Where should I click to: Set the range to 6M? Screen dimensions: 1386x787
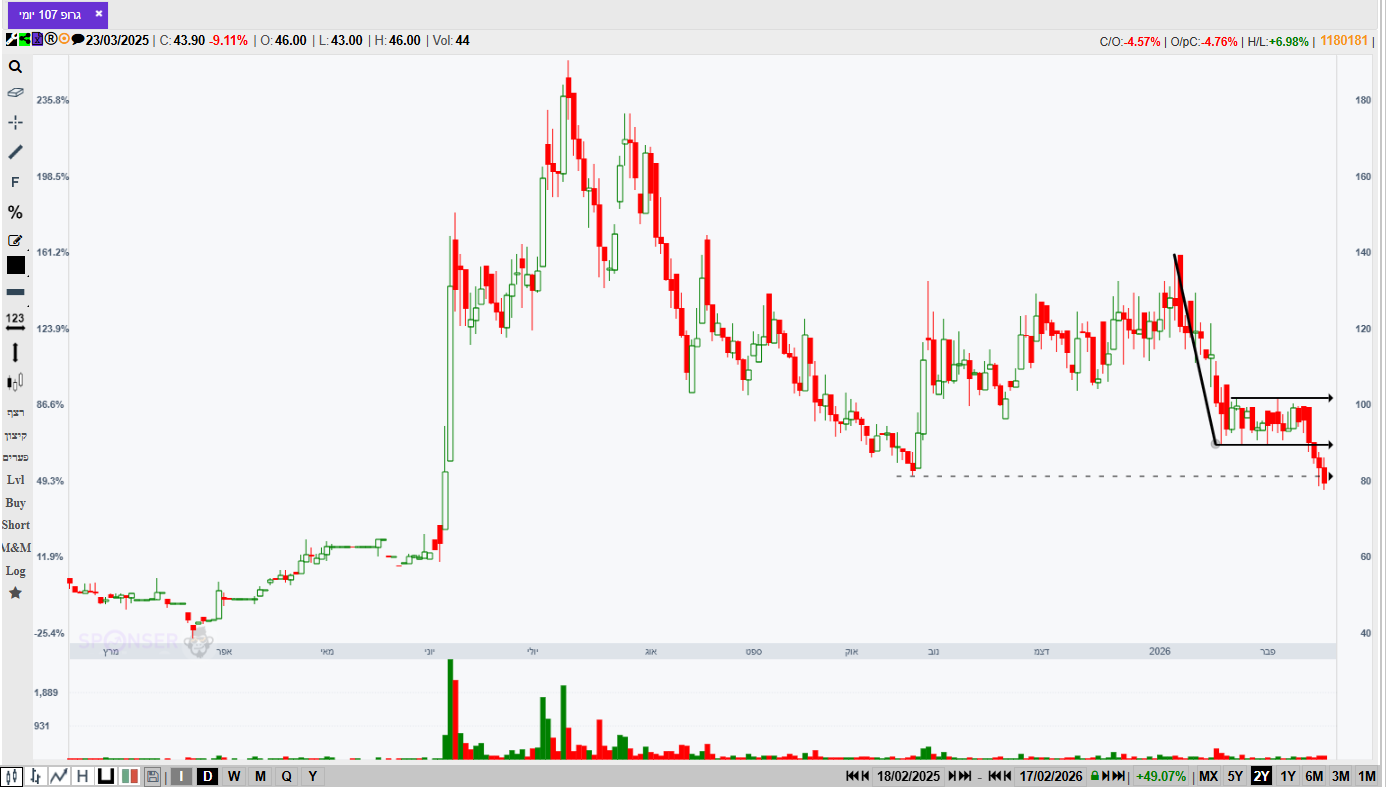point(1314,776)
